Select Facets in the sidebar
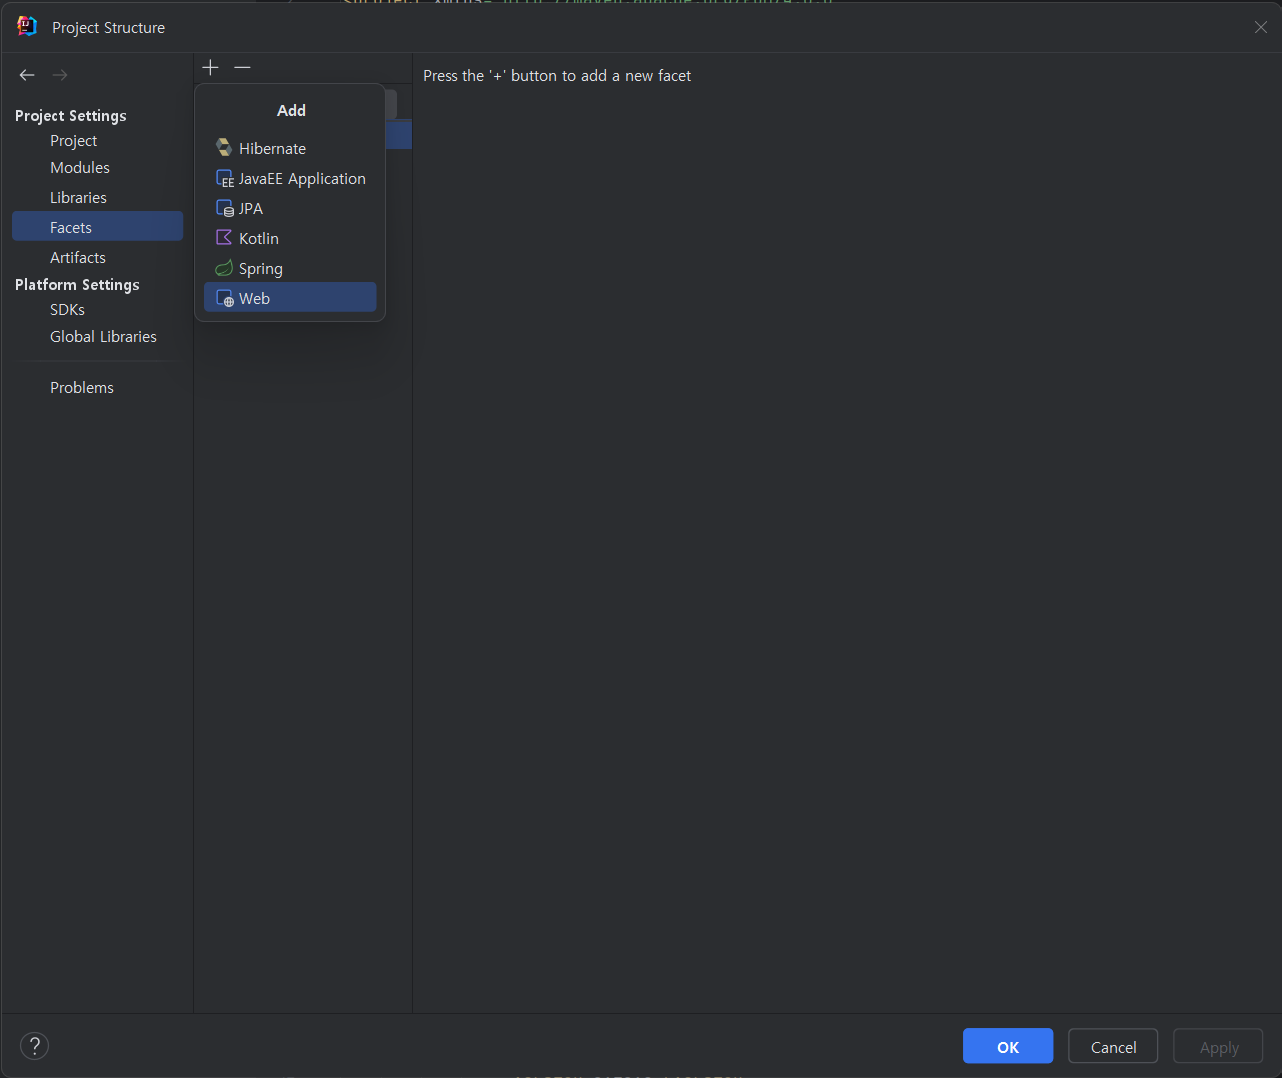This screenshot has height=1078, width=1282. point(97,226)
